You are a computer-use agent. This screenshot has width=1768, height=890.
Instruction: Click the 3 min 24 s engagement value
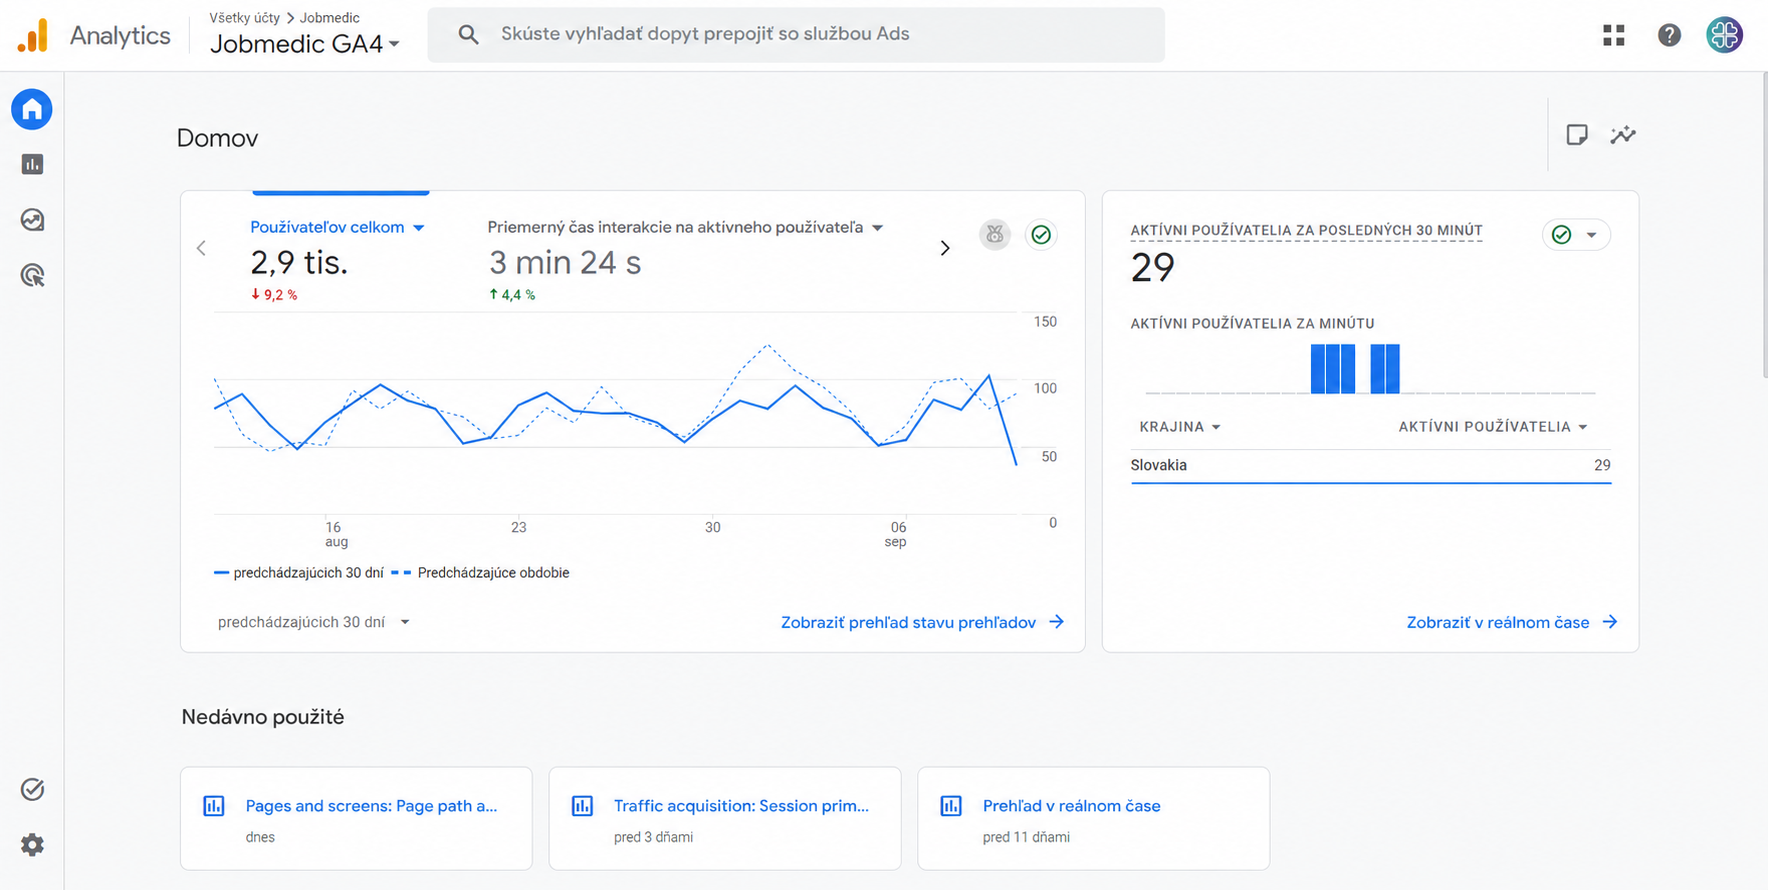click(565, 262)
